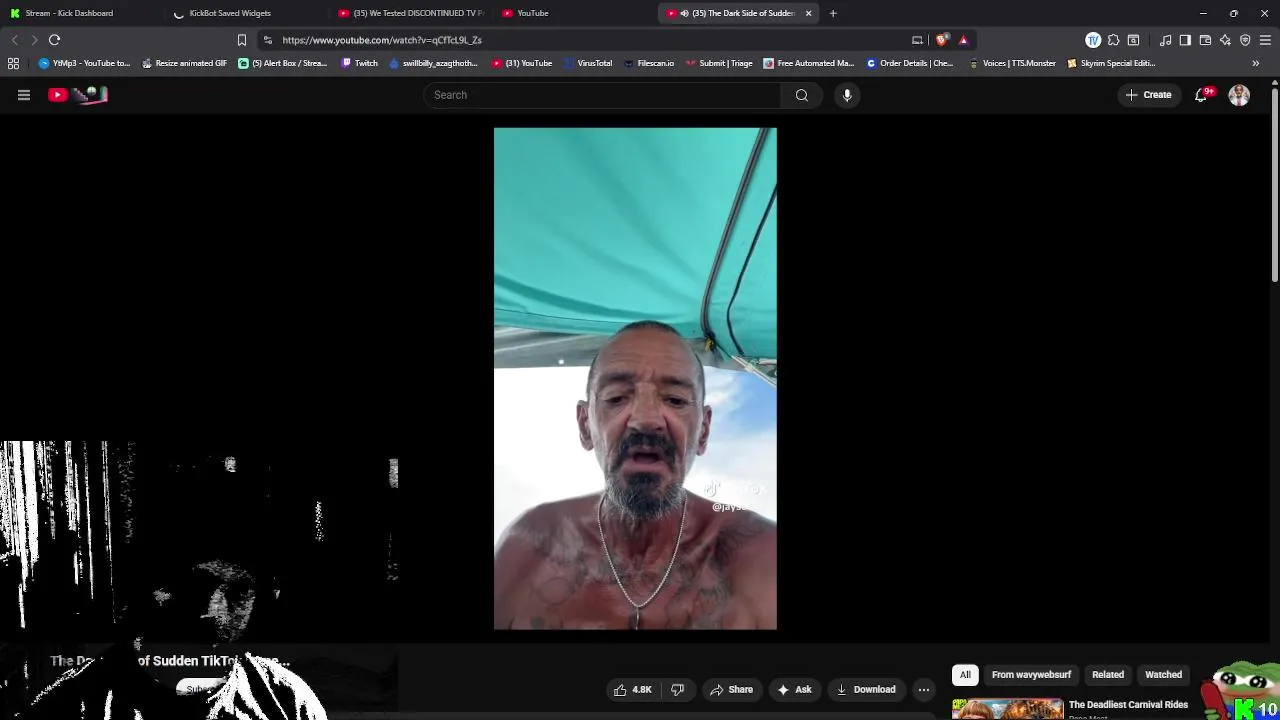
Task: Open a new browser tab
Action: (833, 13)
